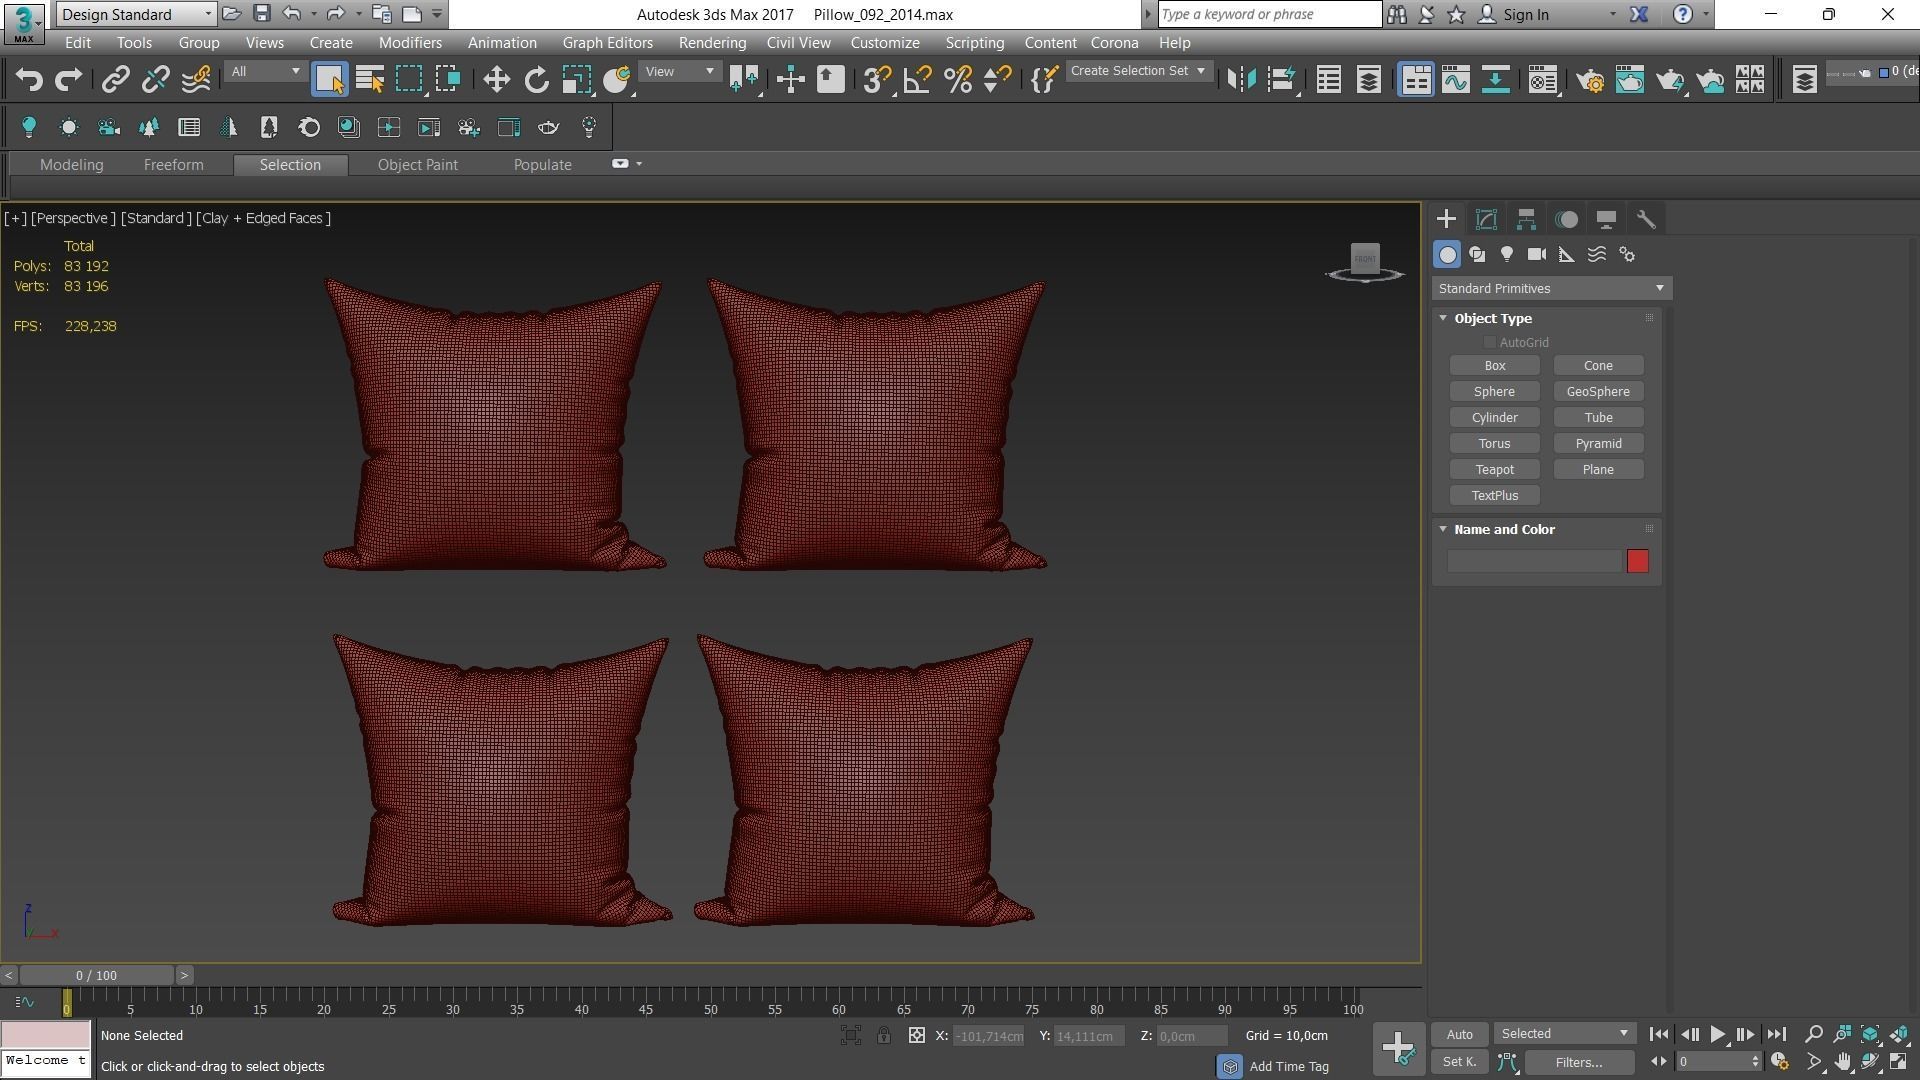Open Curve Editor from toolbar
The image size is (1920, 1080).
click(x=1456, y=80)
